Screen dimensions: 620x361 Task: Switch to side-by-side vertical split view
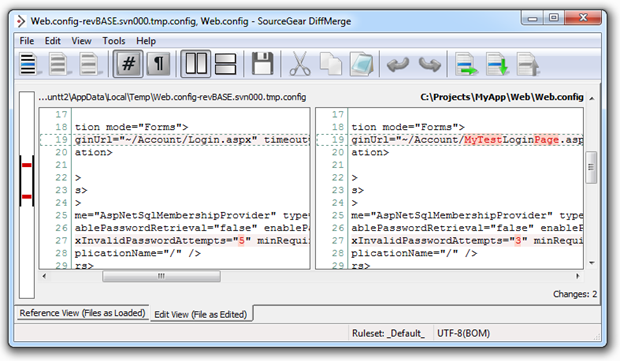[196, 64]
